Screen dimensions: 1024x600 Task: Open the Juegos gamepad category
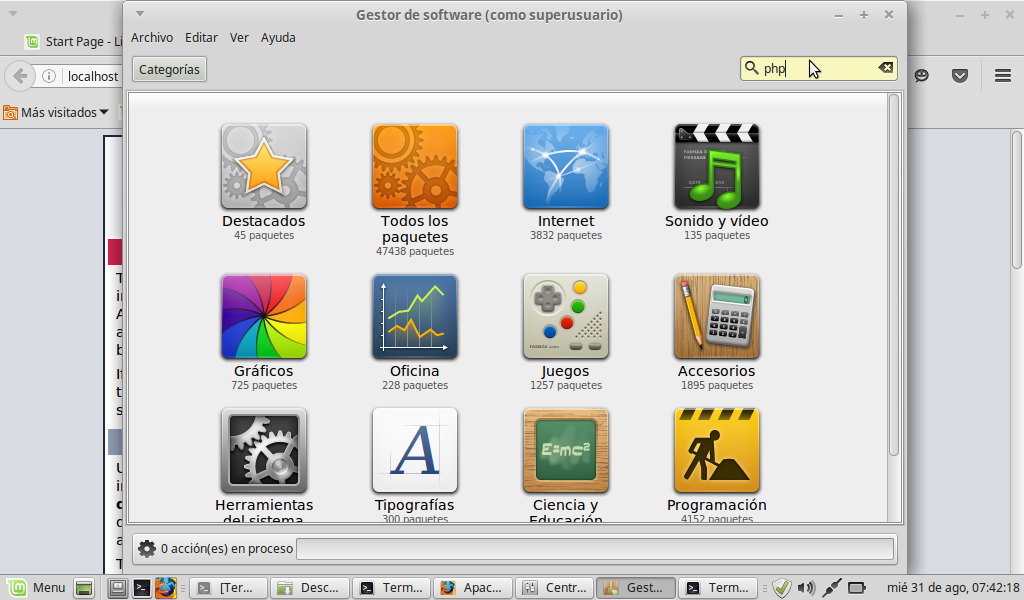pos(565,317)
